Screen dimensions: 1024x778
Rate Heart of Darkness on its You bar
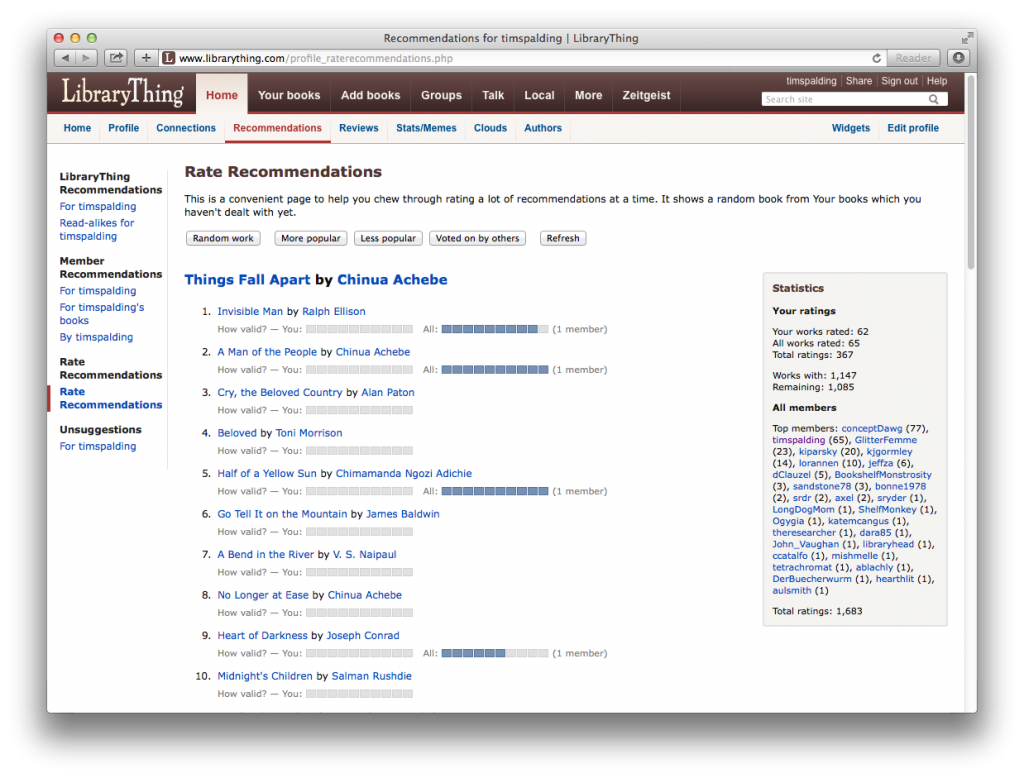tap(359, 653)
